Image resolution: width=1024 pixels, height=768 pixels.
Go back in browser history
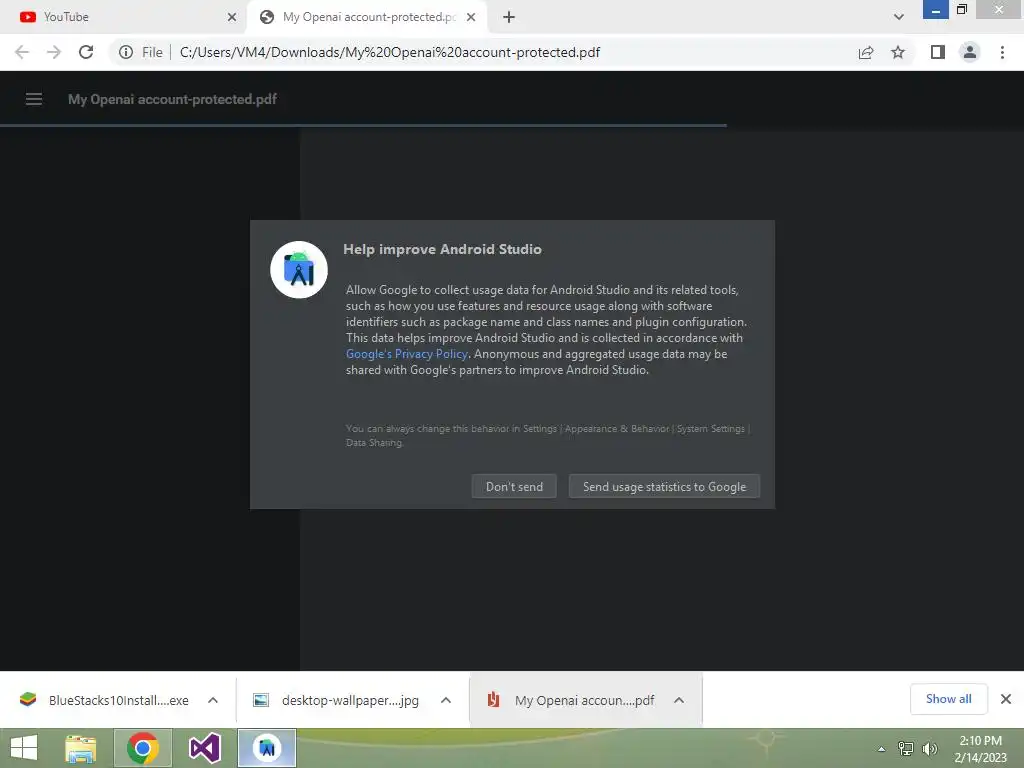pyautogui.click(x=22, y=52)
